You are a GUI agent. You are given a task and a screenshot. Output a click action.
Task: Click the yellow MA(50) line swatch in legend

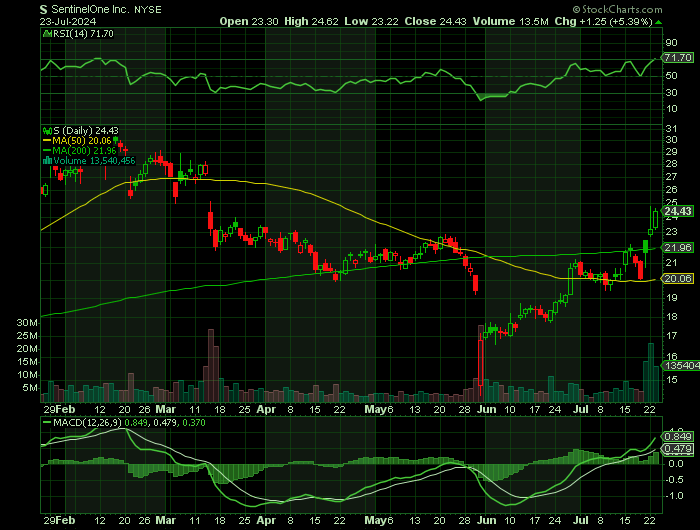(47, 141)
